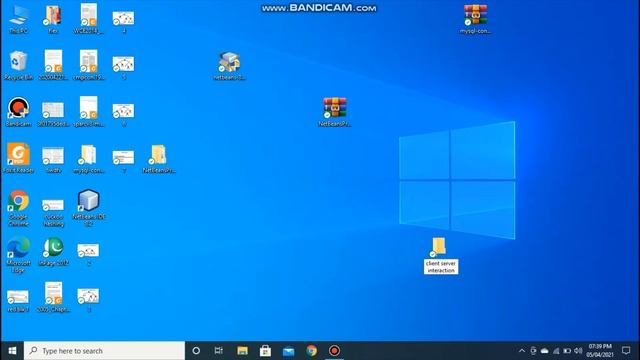Select the NetBeans IDE 8.2 shortcut

(x=89, y=208)
